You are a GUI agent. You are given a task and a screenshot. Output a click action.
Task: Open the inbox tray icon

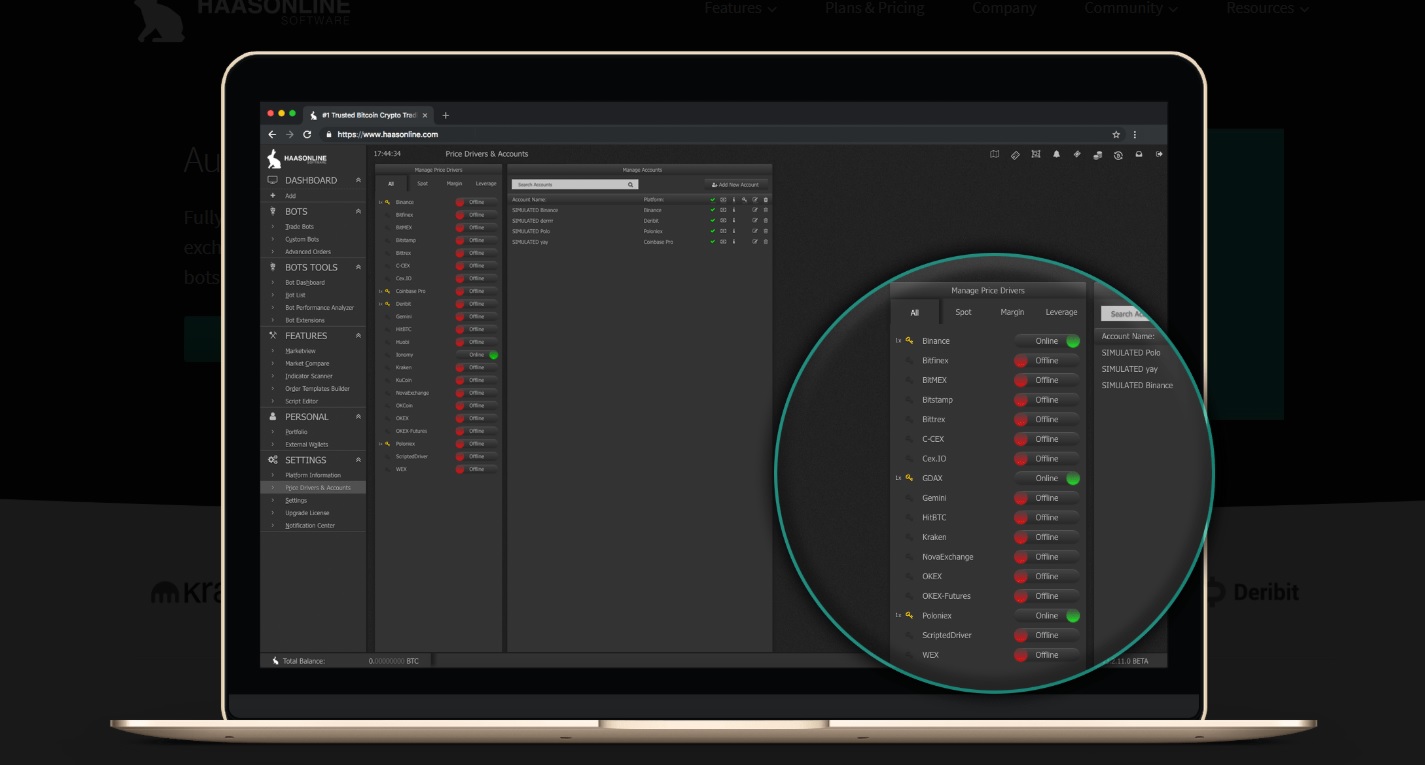(x=1139, y=154)
